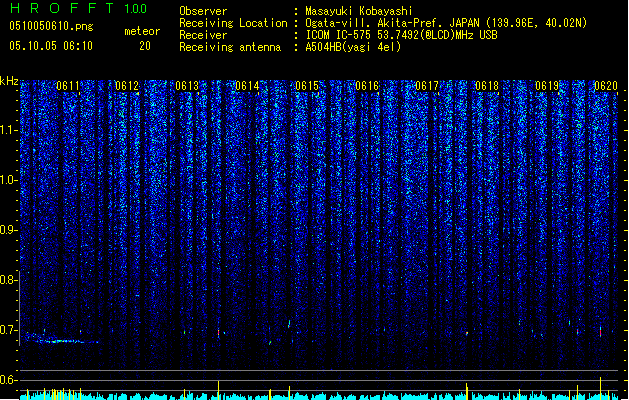Click the 'Observer' field label
Screen dimensions: 629x400
click(203, 11)
